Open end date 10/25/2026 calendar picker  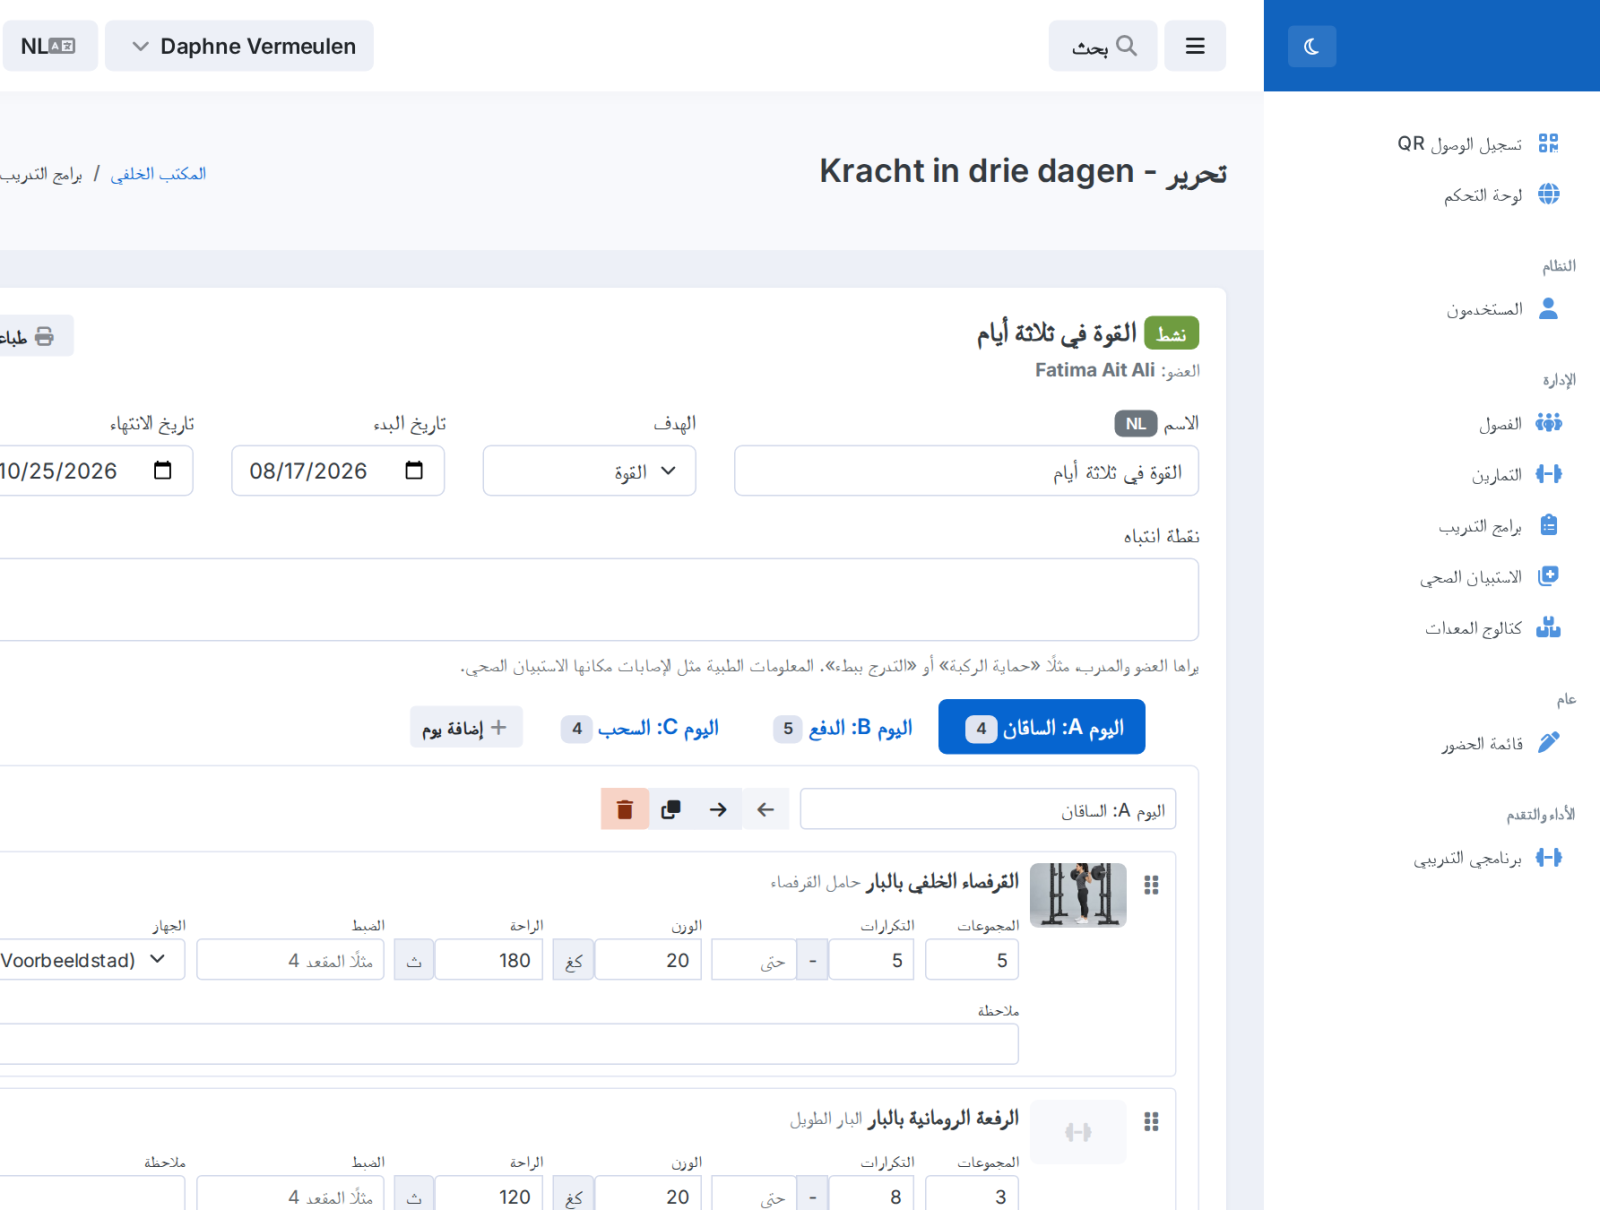tap(163, 471)
